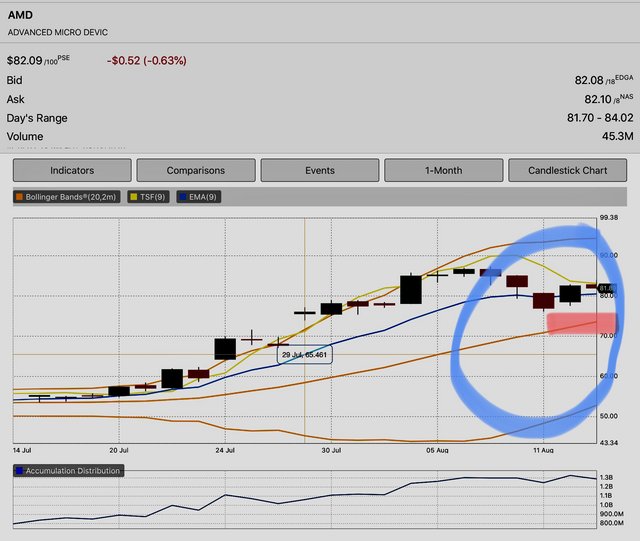This screenshot has height=541, width=640.
Task: Click the orange Bollinger Bands color swatch
Action: [x=19, y=197]
